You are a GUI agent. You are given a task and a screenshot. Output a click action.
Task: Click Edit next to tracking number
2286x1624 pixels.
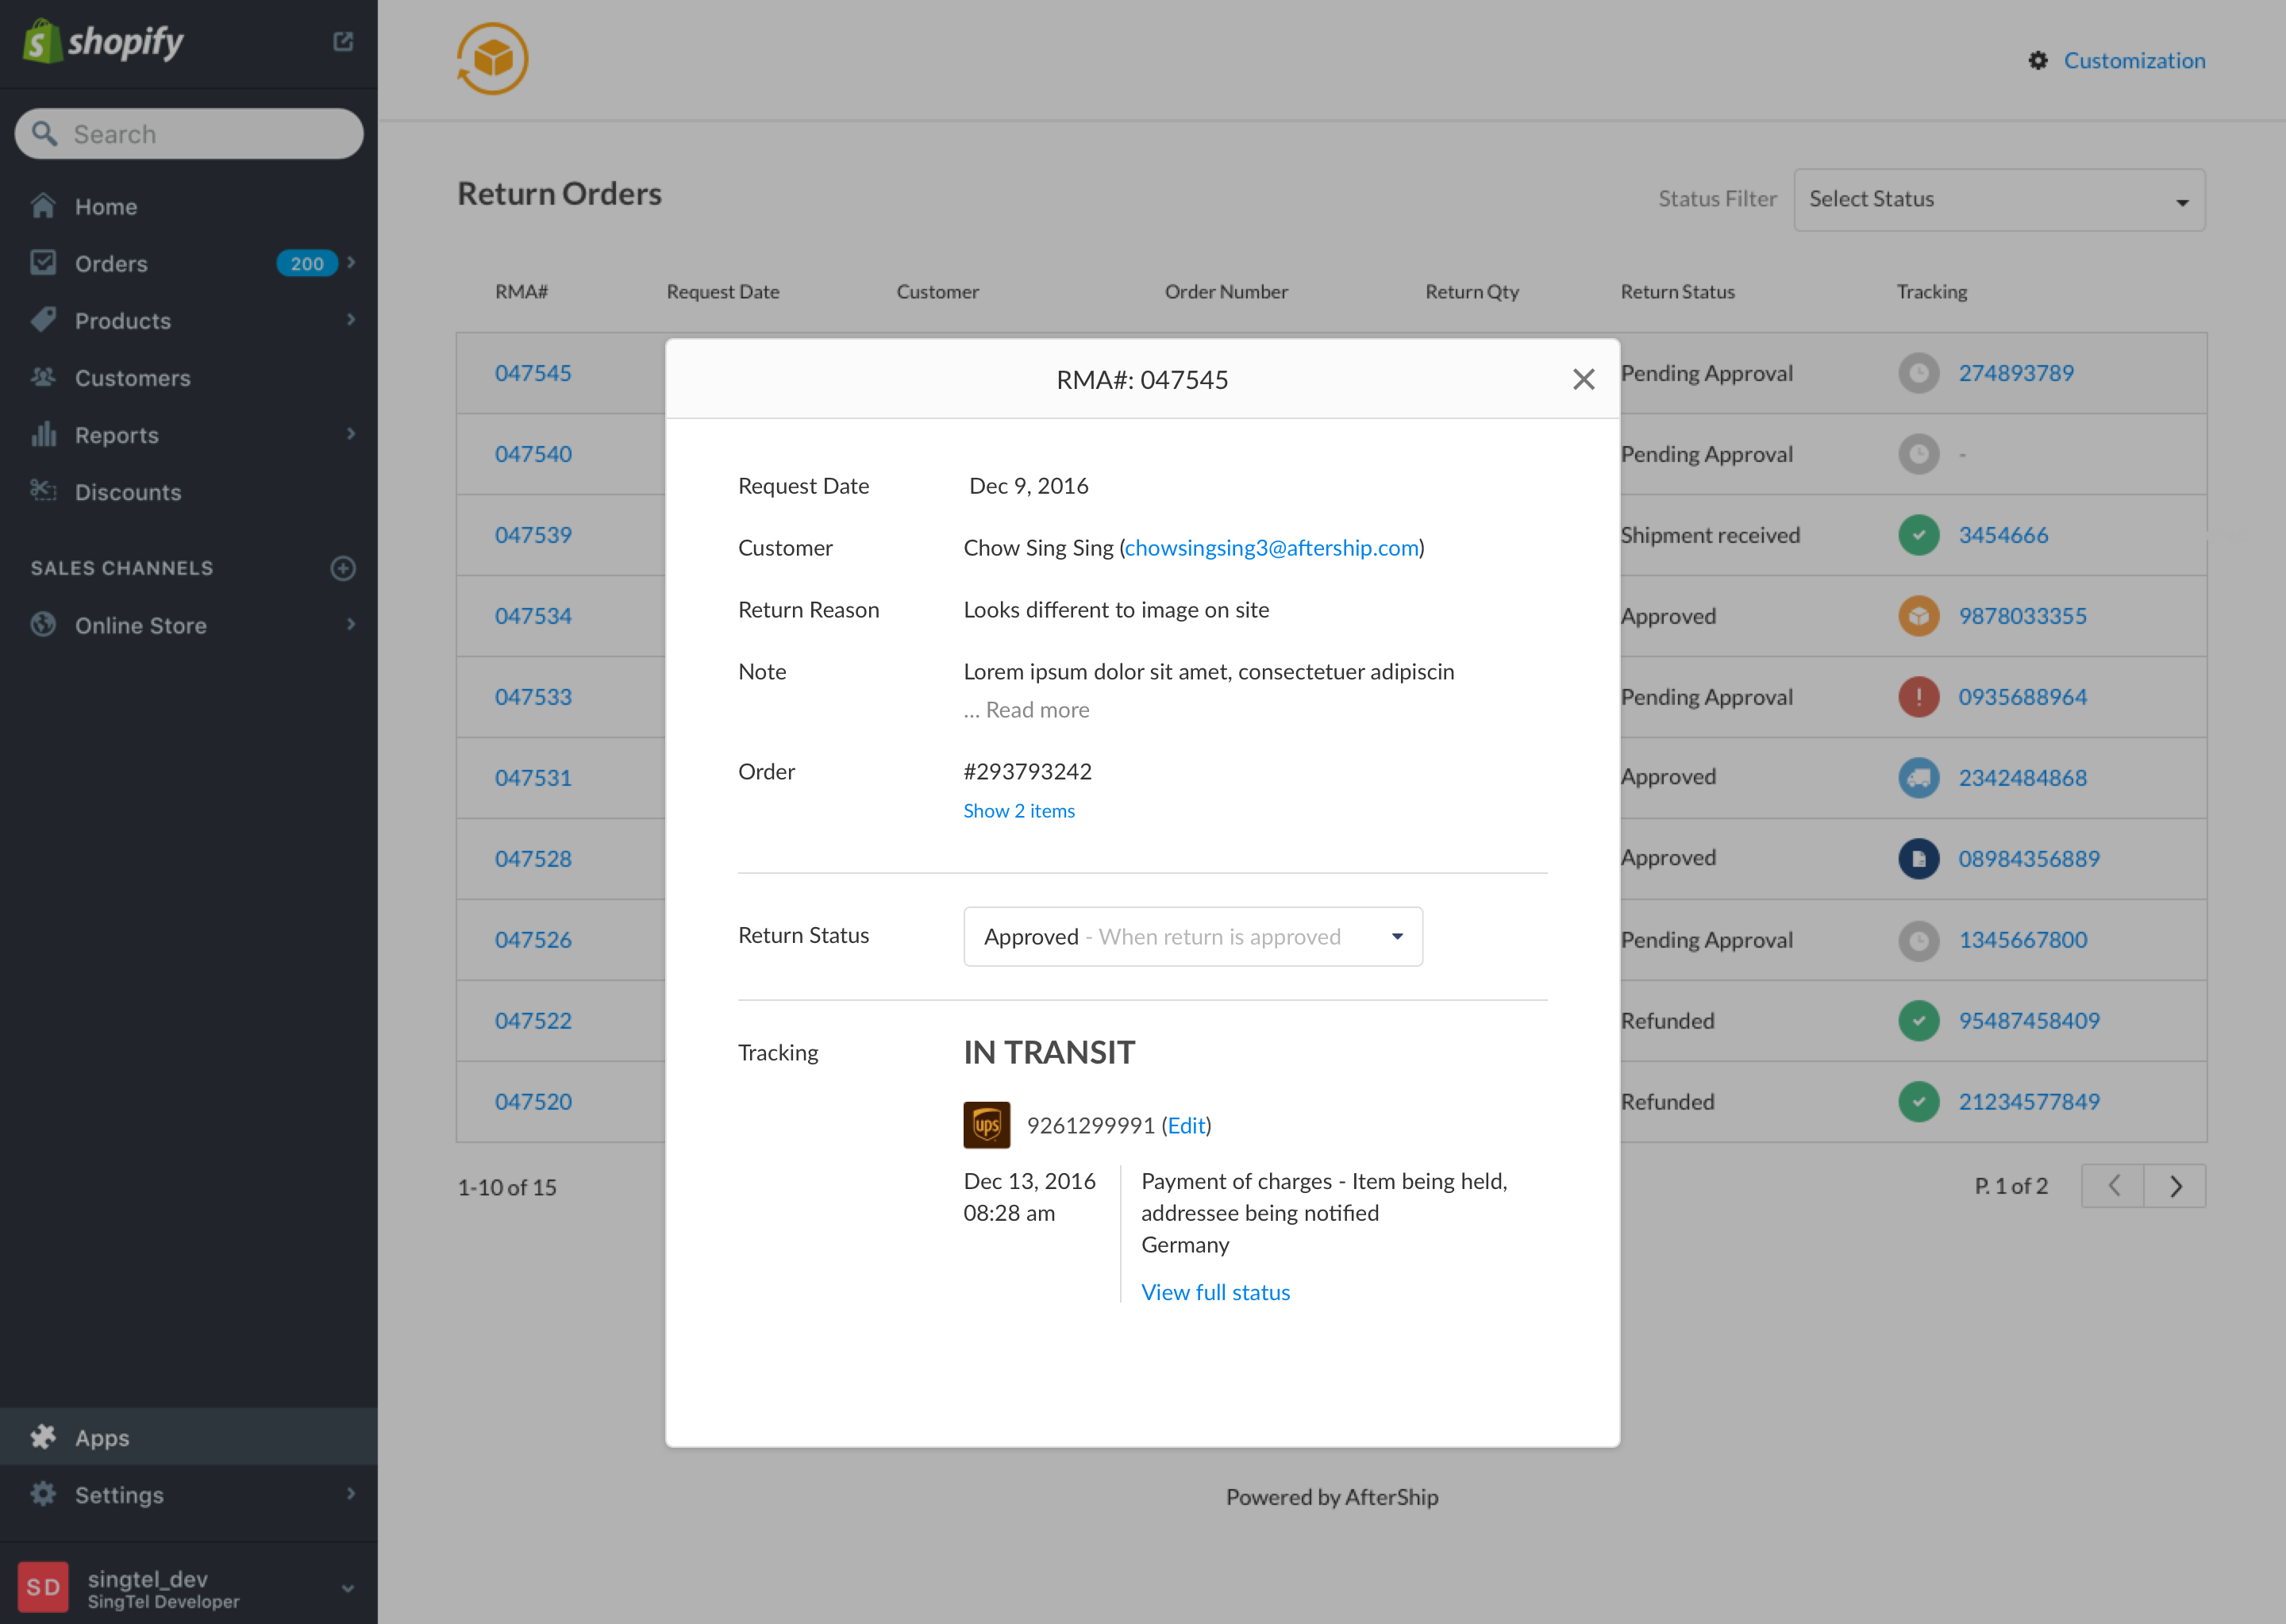click(x=1186, y=1125)
